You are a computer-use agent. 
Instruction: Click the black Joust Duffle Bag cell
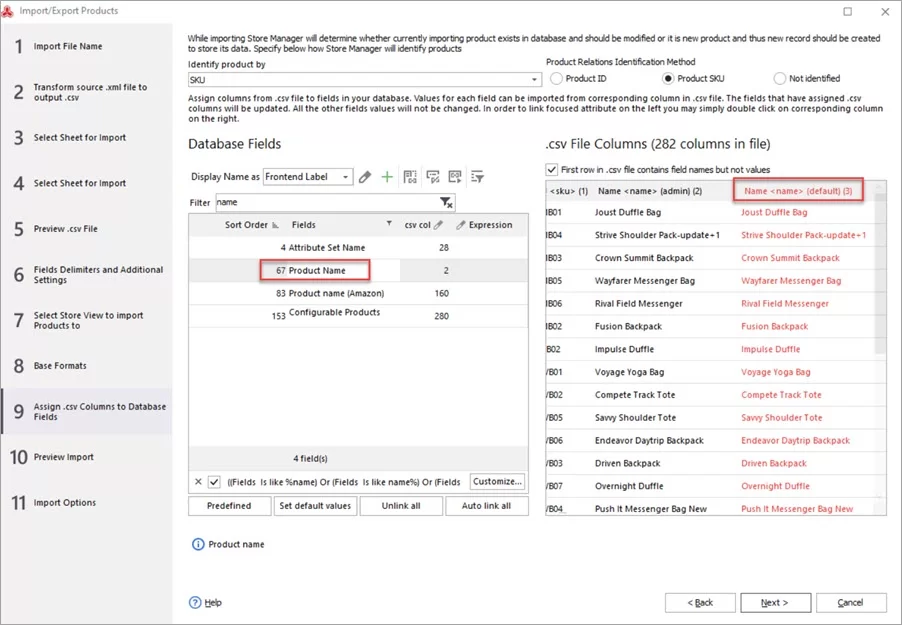628,212
